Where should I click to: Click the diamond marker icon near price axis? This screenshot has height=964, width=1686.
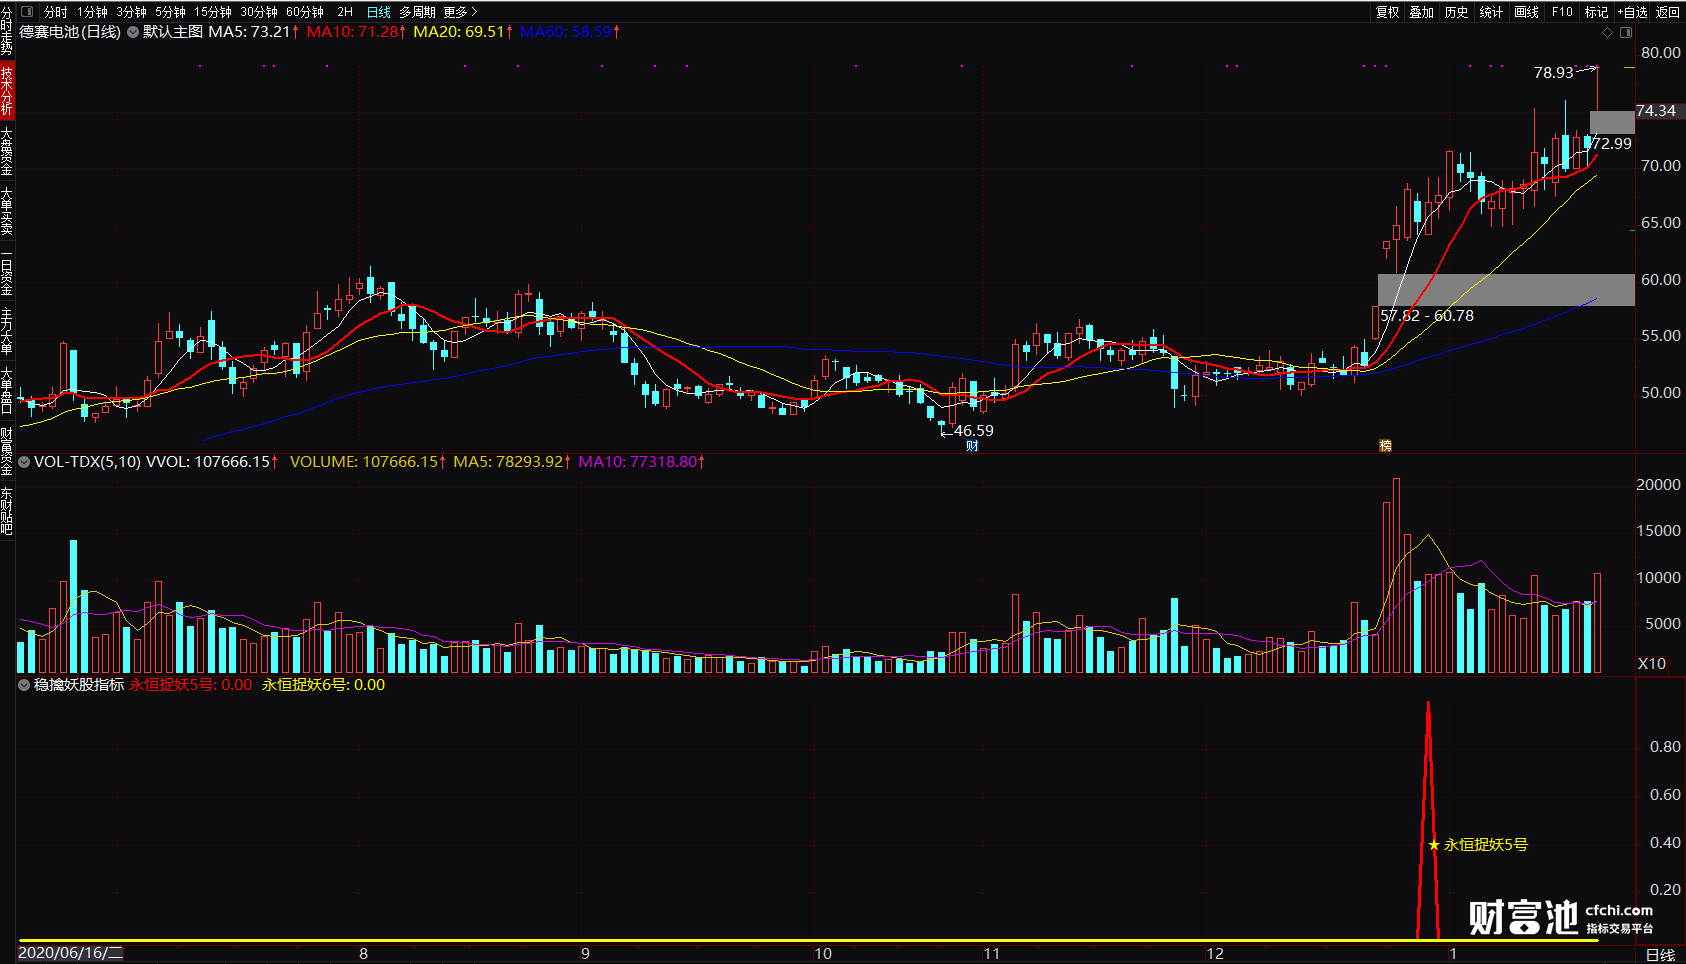[1608, 33]
